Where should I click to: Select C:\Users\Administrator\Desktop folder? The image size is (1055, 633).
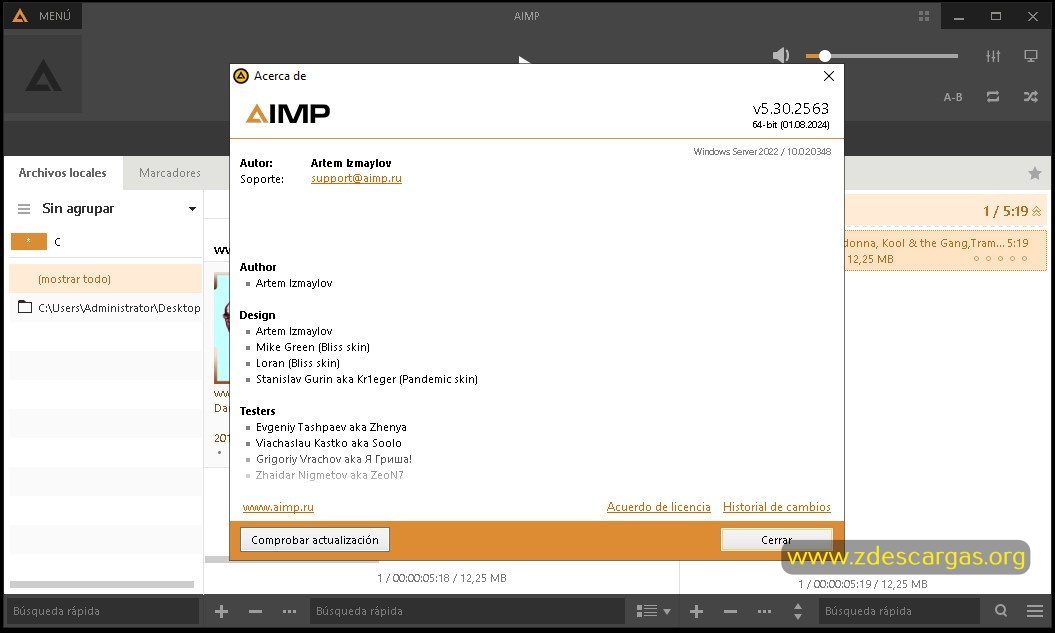pos(106,307)
